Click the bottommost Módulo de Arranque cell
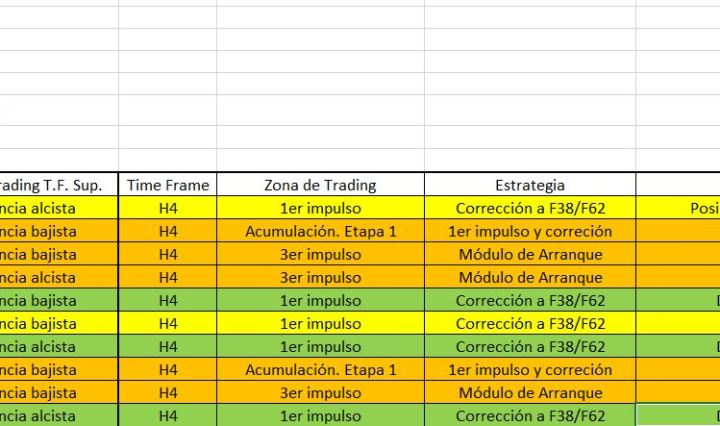This screenshot has height=426, width=720. point(530,393)
